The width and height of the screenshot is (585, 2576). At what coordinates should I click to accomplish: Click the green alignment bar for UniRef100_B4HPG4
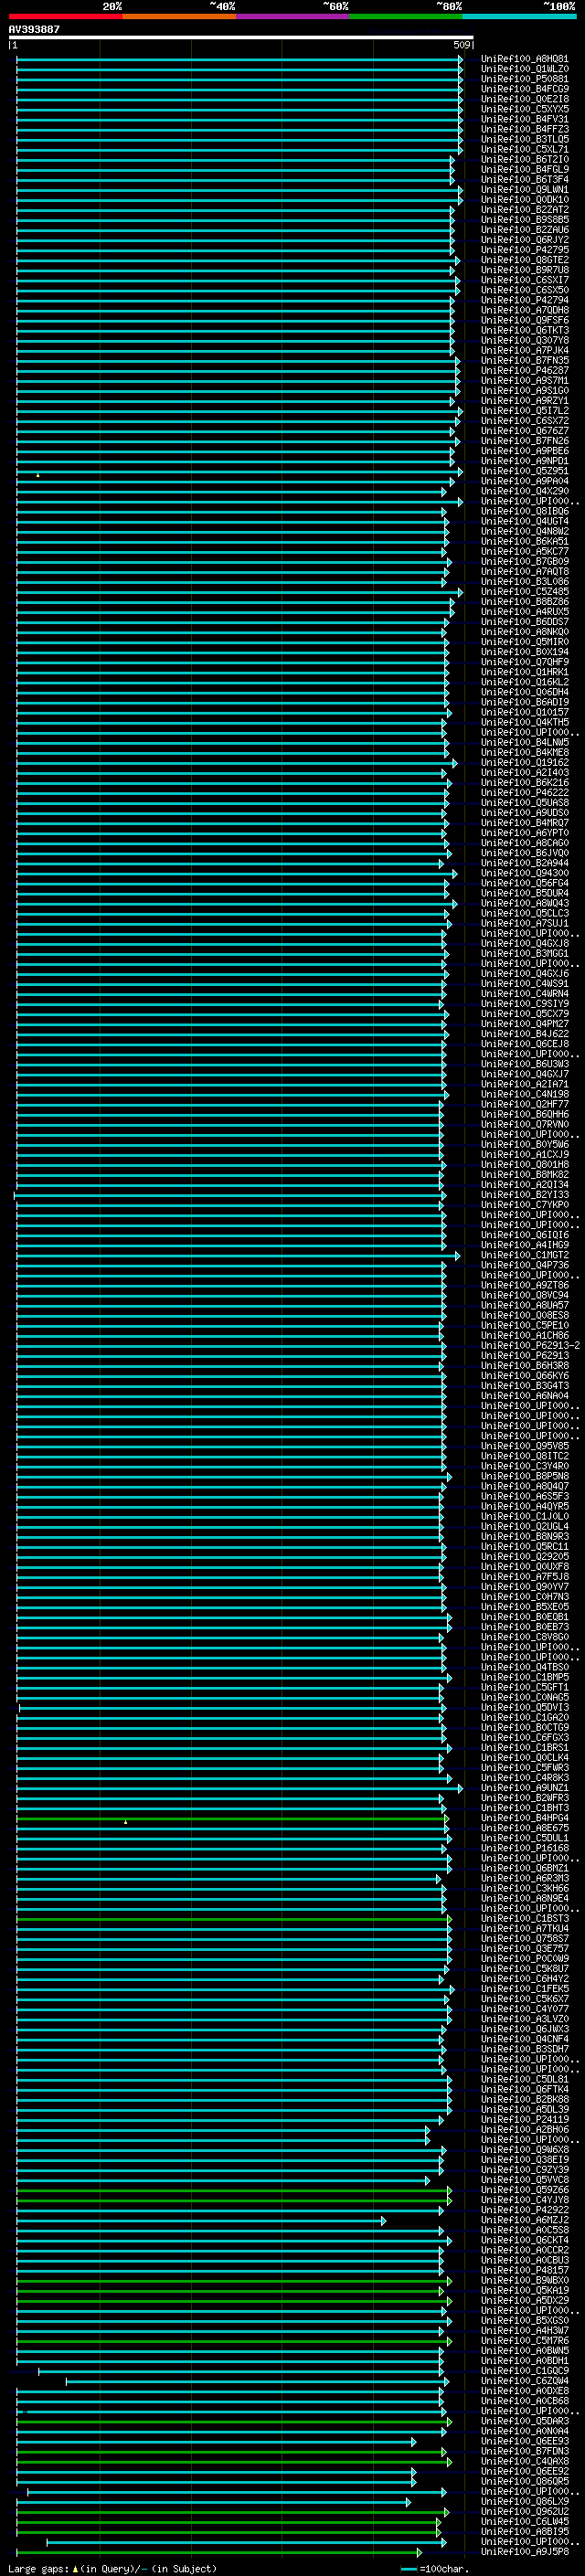click(232, 1818)
